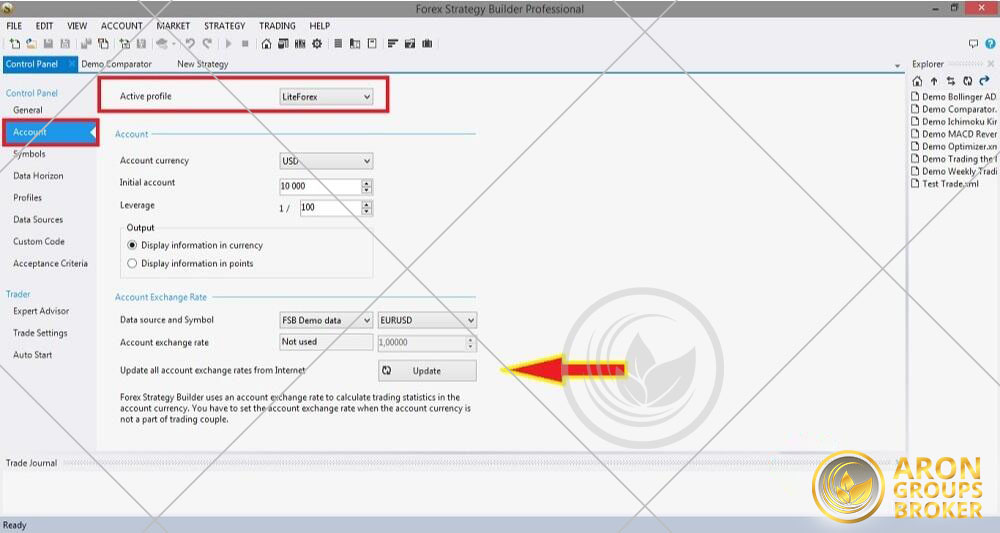Click the Account exchange rate spinner
This screenshot has width=1000, height=533.
coord(470,343)
